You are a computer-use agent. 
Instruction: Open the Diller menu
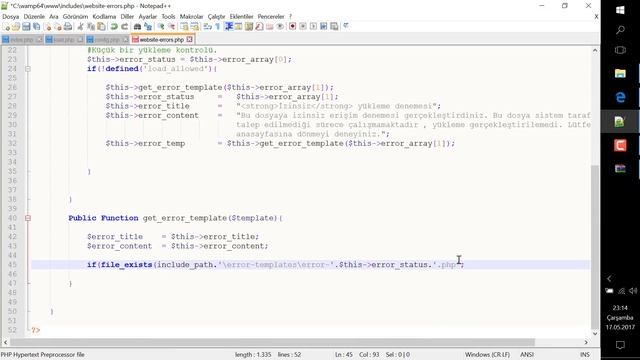[127, 17]
